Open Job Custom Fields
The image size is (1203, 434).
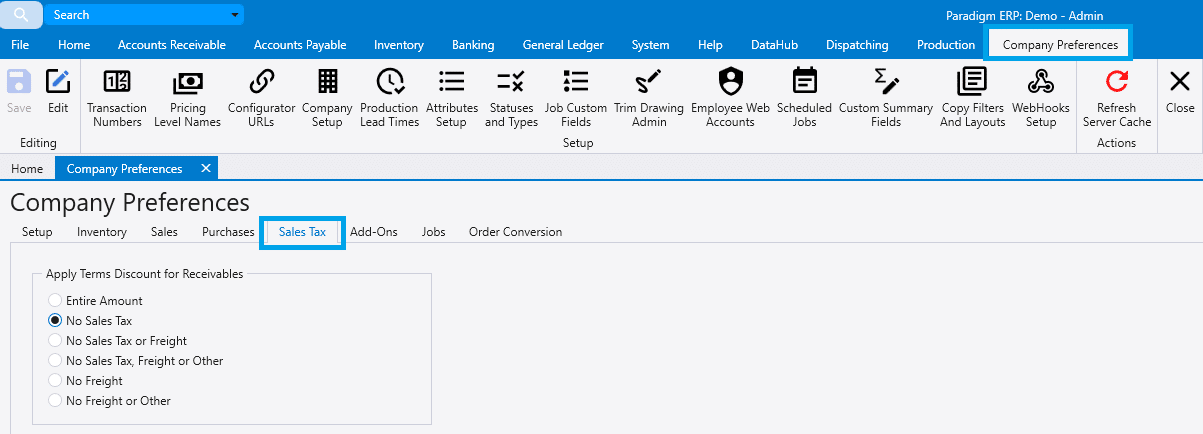point(575,98)
